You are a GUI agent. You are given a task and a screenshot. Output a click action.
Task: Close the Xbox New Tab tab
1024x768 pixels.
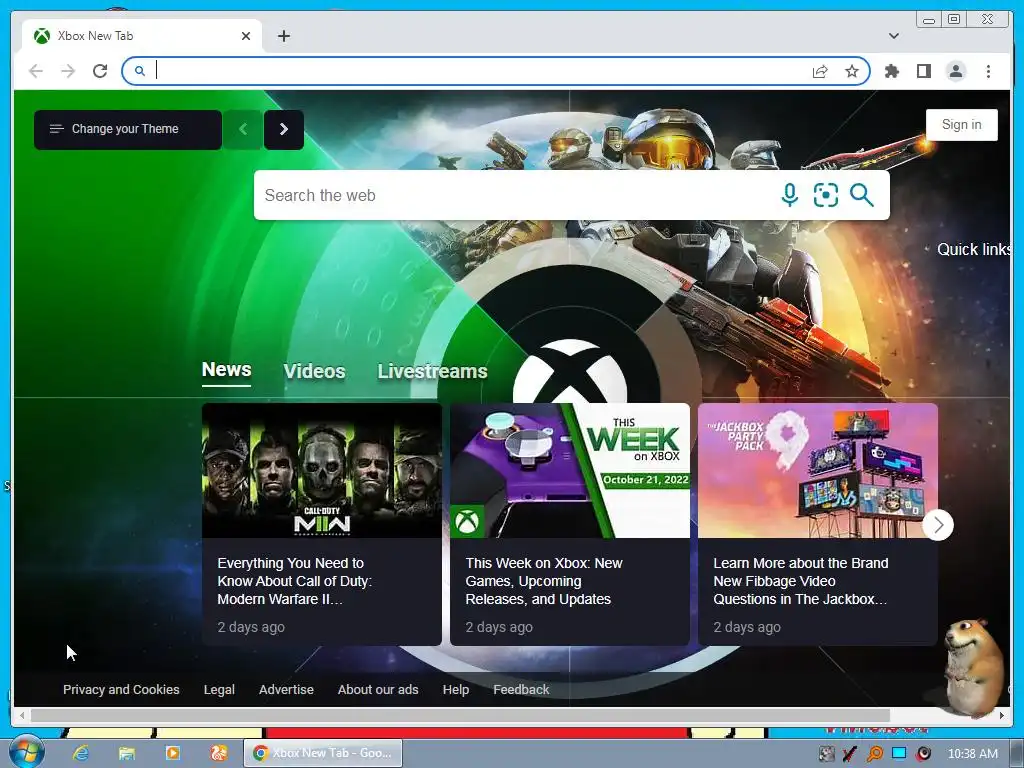coord(246,36)
